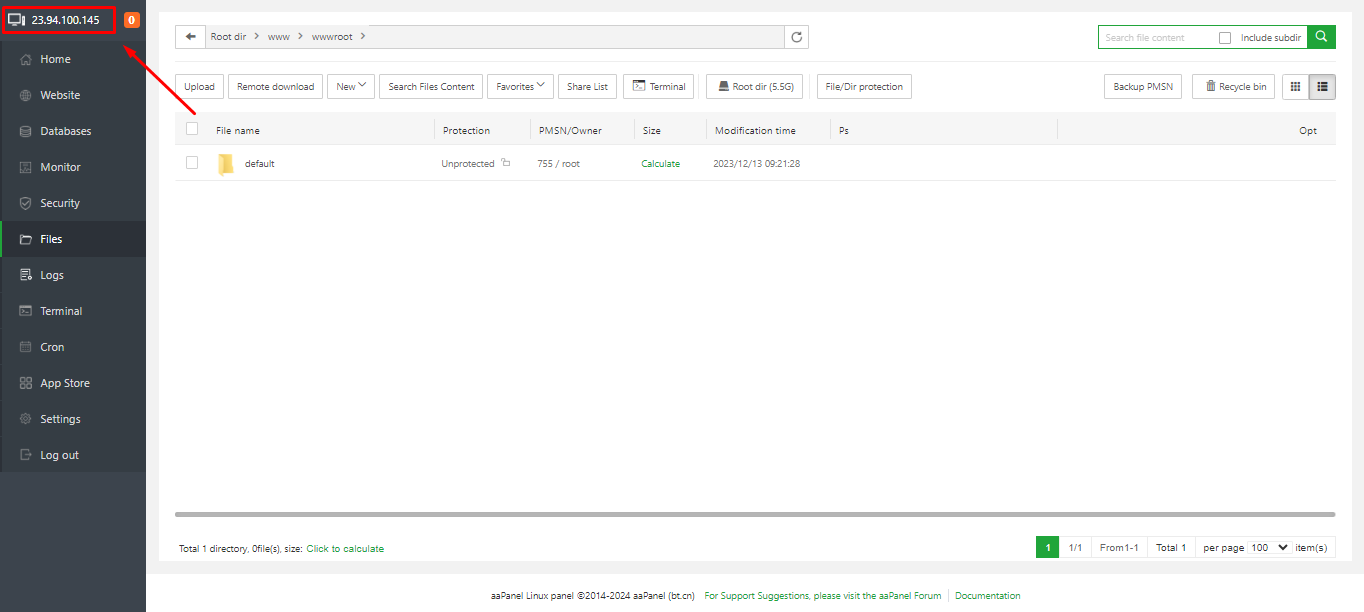Click Root dir in the breadcrumb

coord(228,37)
